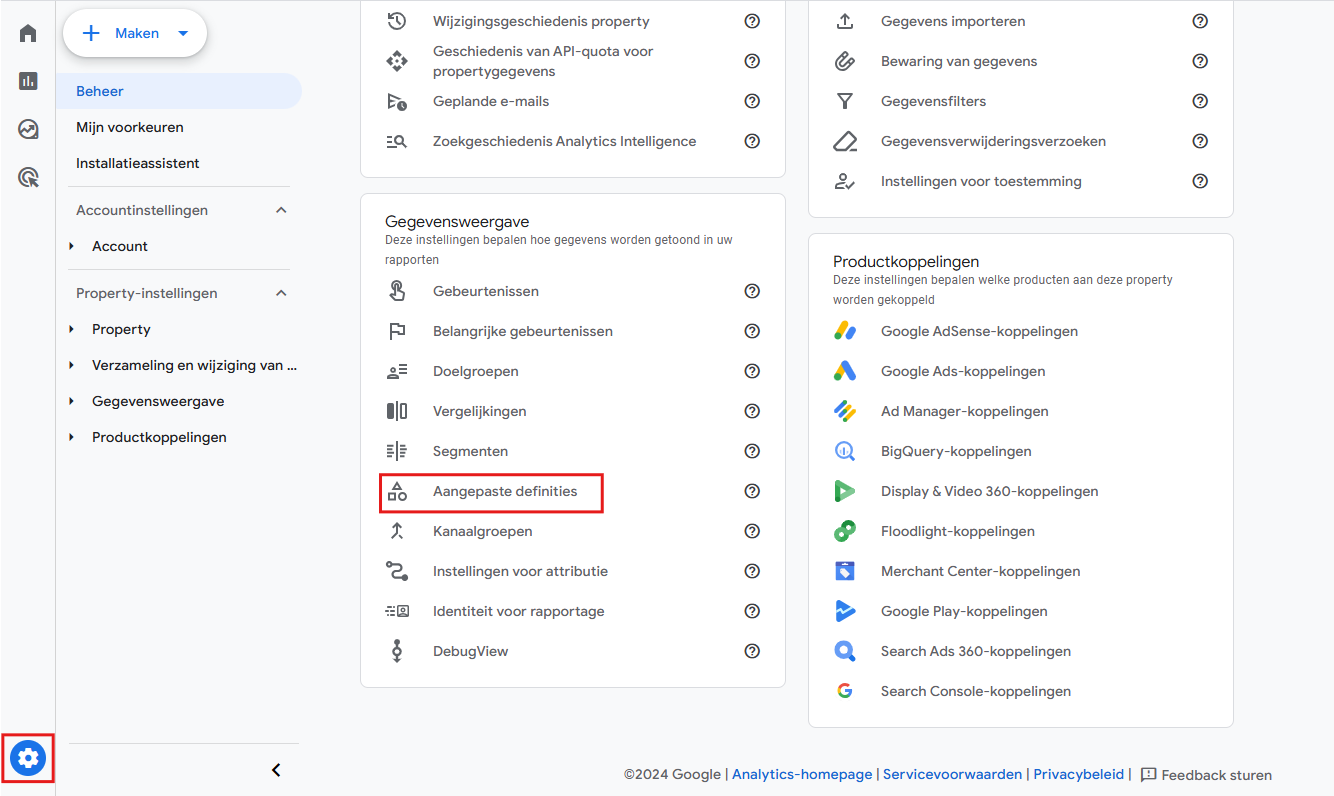
Task: Expand the Gegevensweergave tree item
Action: tap(72, 401)
